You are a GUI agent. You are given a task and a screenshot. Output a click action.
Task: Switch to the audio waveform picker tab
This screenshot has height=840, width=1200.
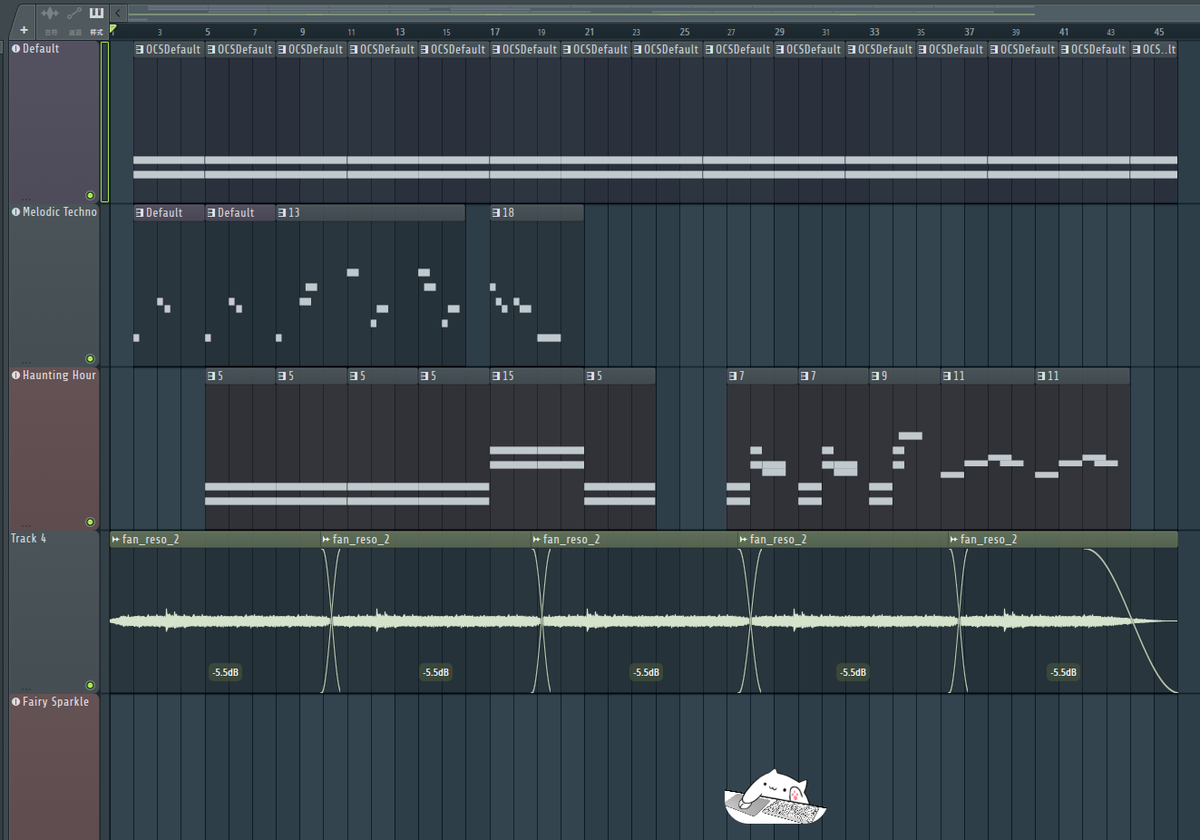48,13
